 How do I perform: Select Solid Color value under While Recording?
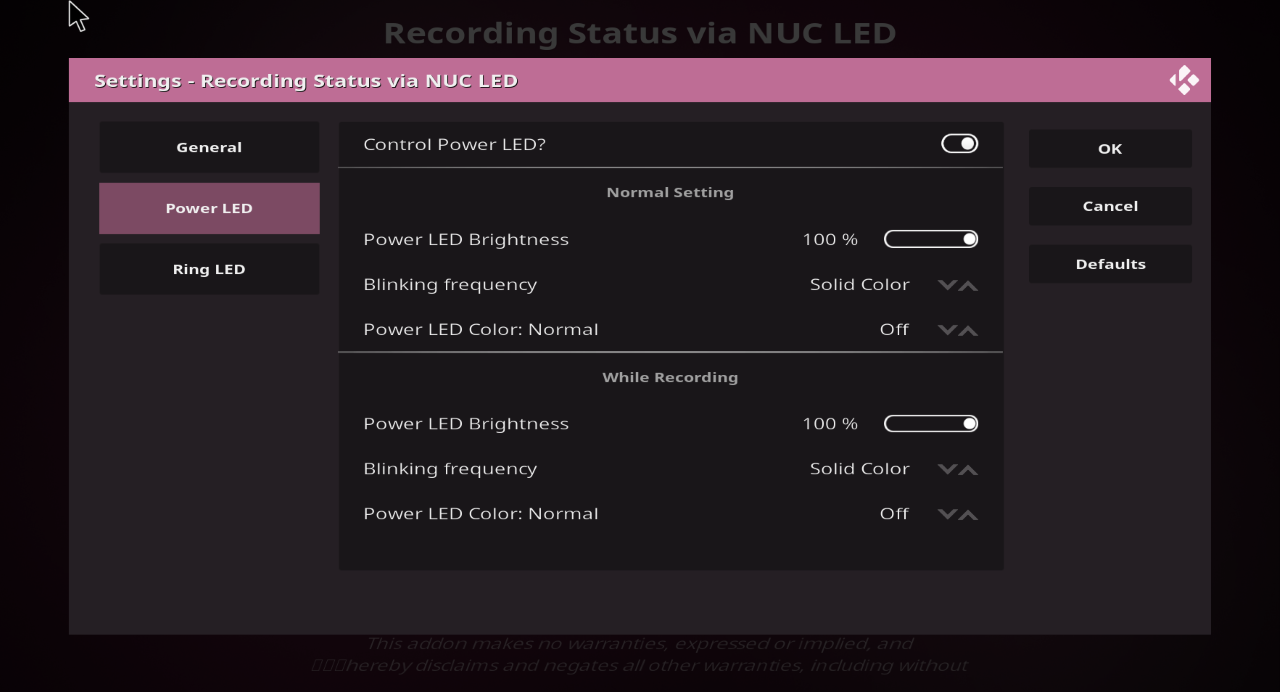coord(860,469)
